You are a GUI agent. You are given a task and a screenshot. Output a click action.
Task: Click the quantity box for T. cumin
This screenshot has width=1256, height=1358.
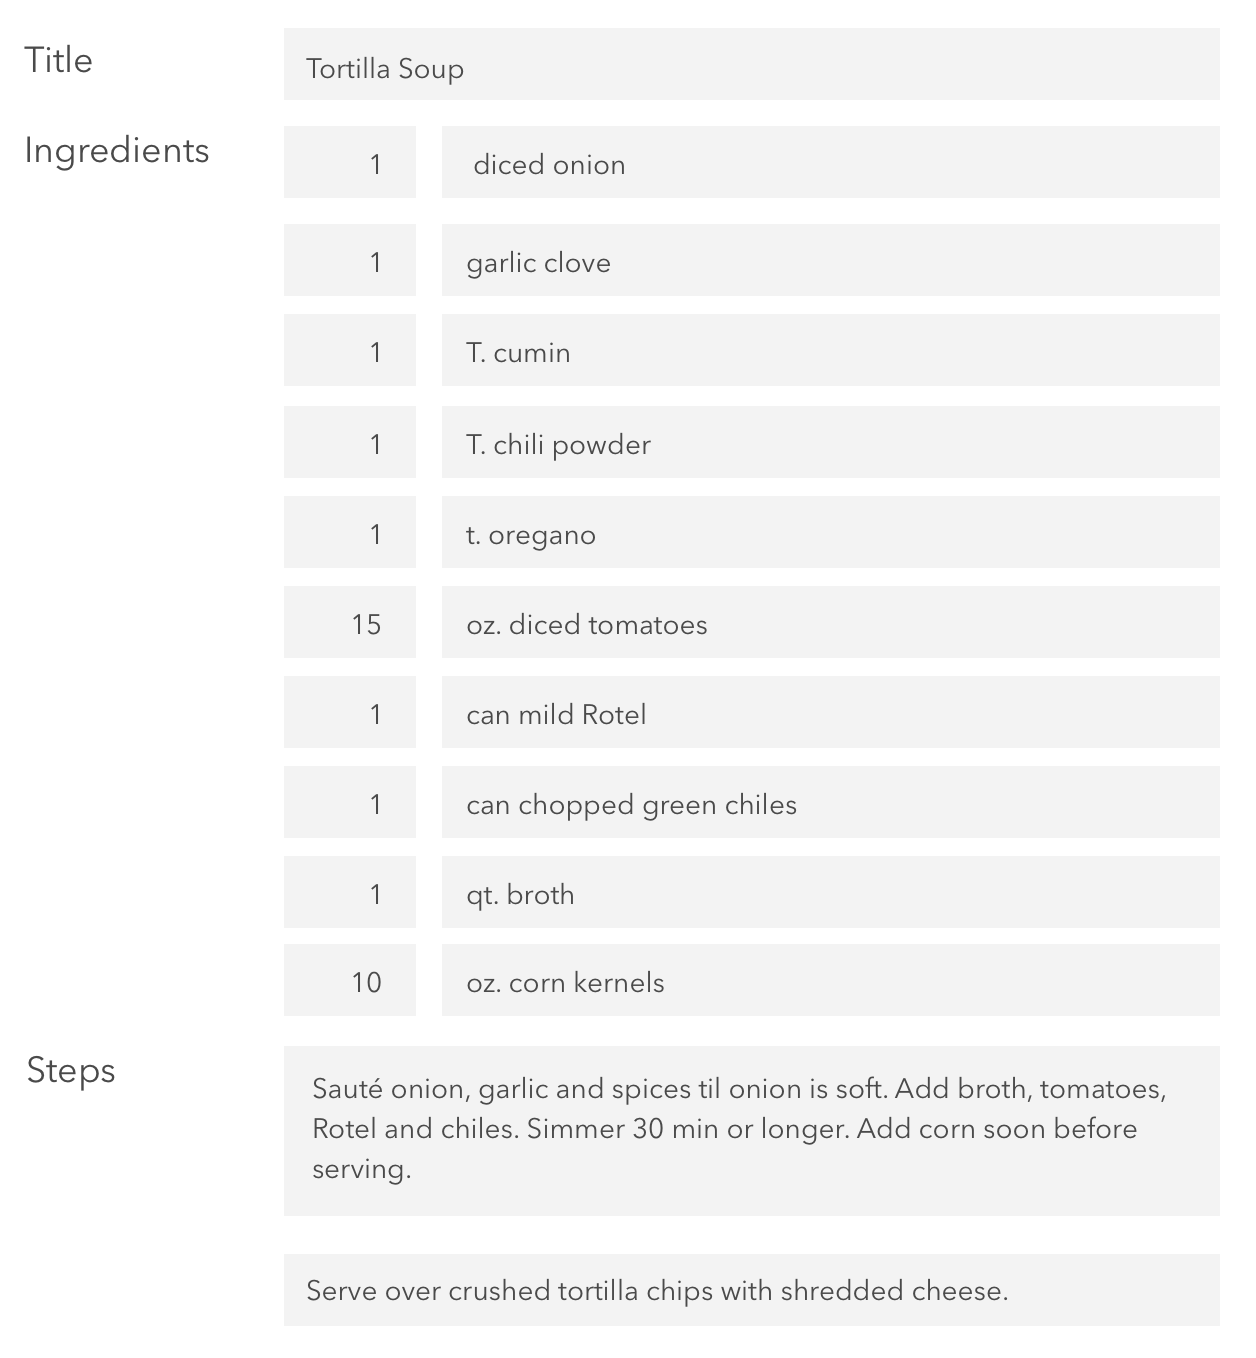coord(350,350)
